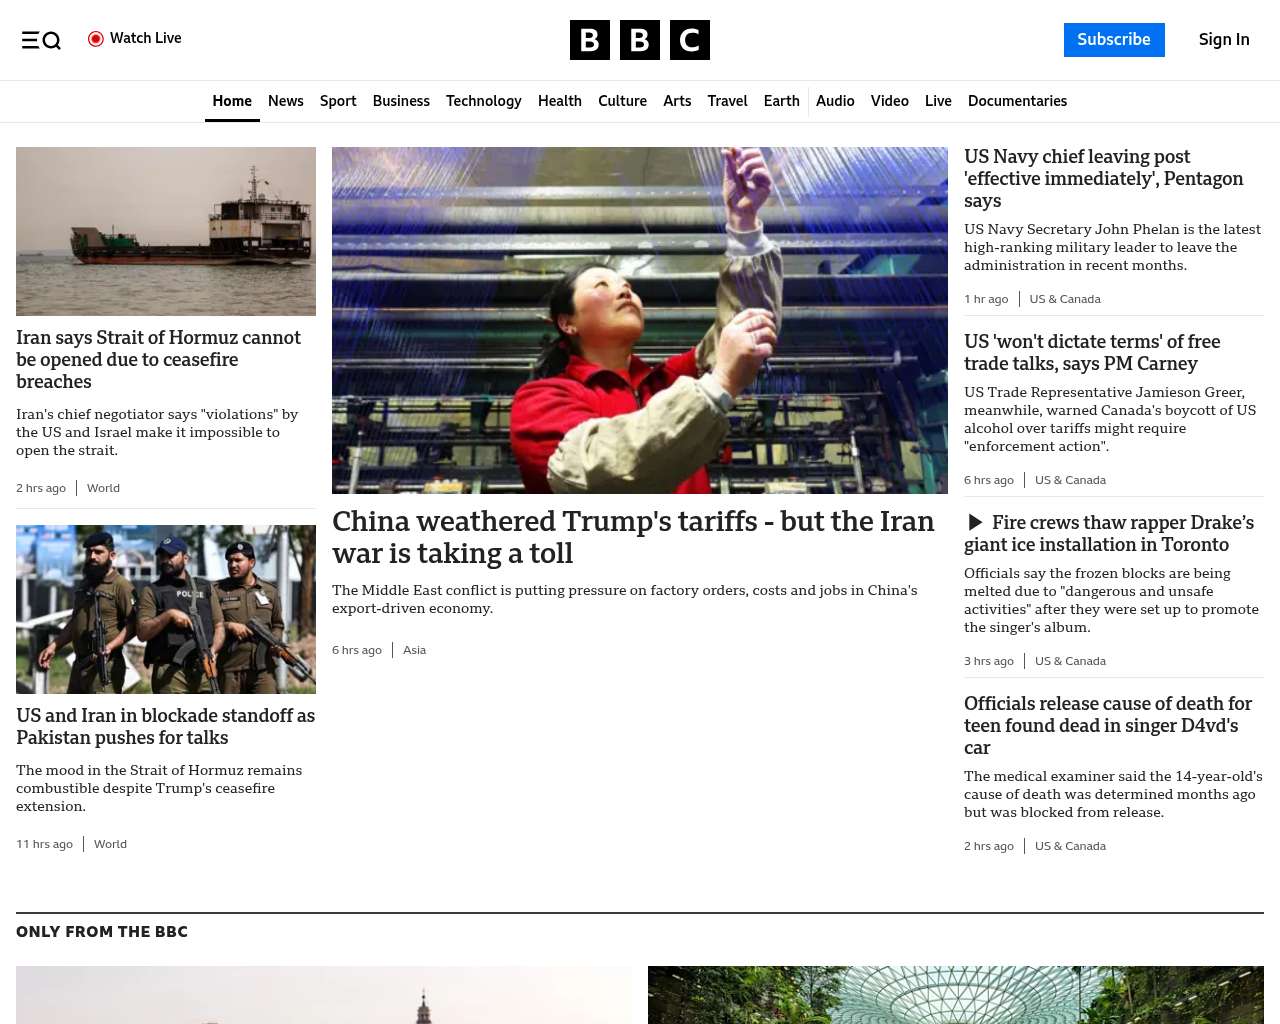Go to BBC logo homepage
Image resolution: width=1280 pixels, height=1024 pixels.
click(x=640, y=40)
